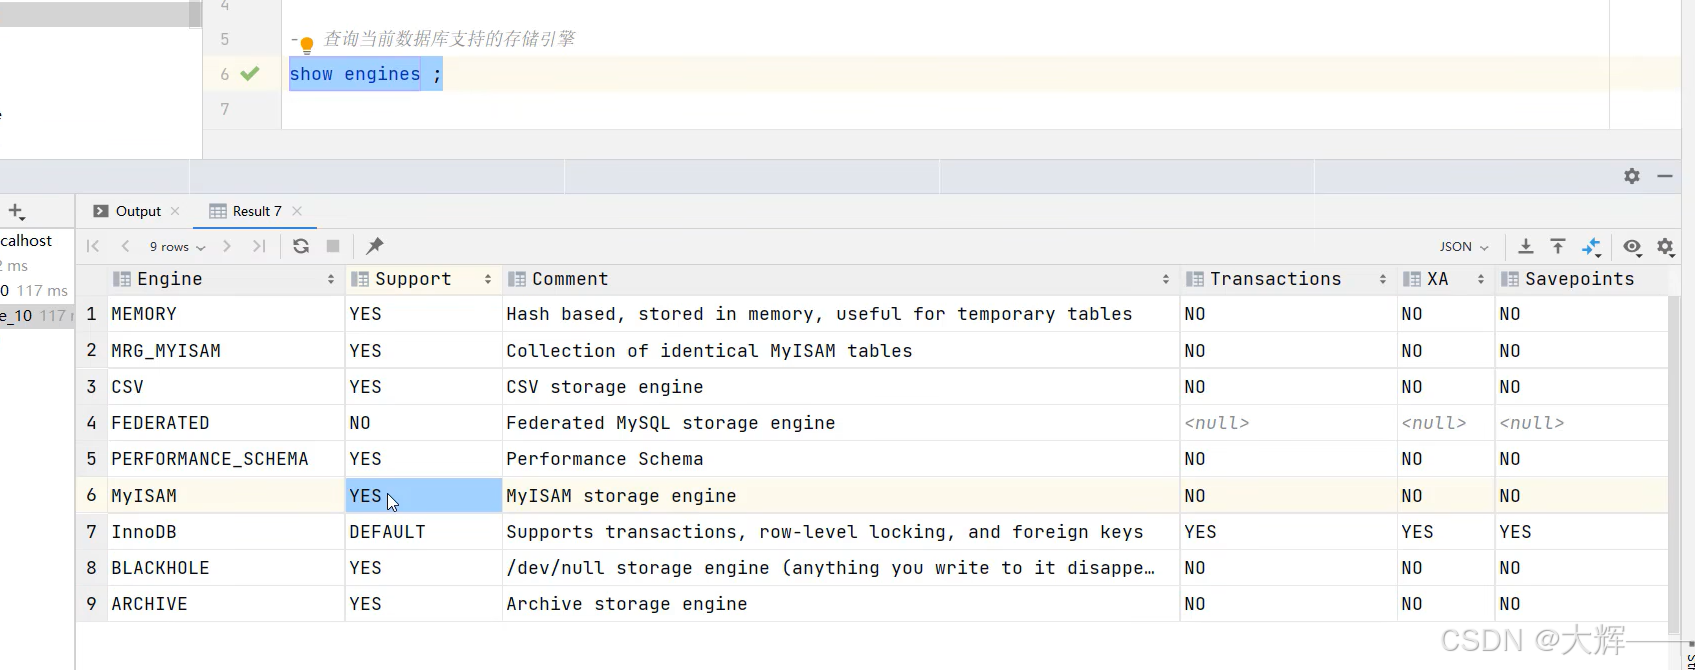Select row number 7 in the grid
Screen dimensions: 1695x670
pos(91,532)
